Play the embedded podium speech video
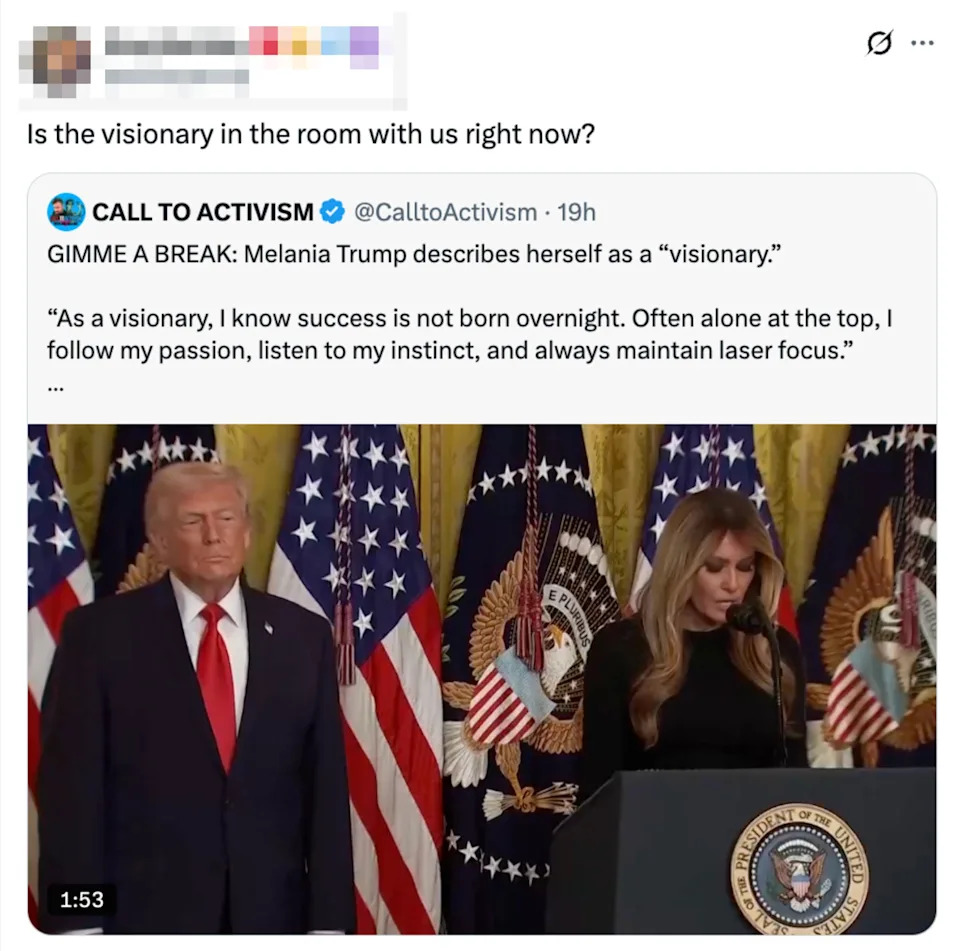Image resolution: width=960 pixels, height=951 pixels. tap(482, 678)
